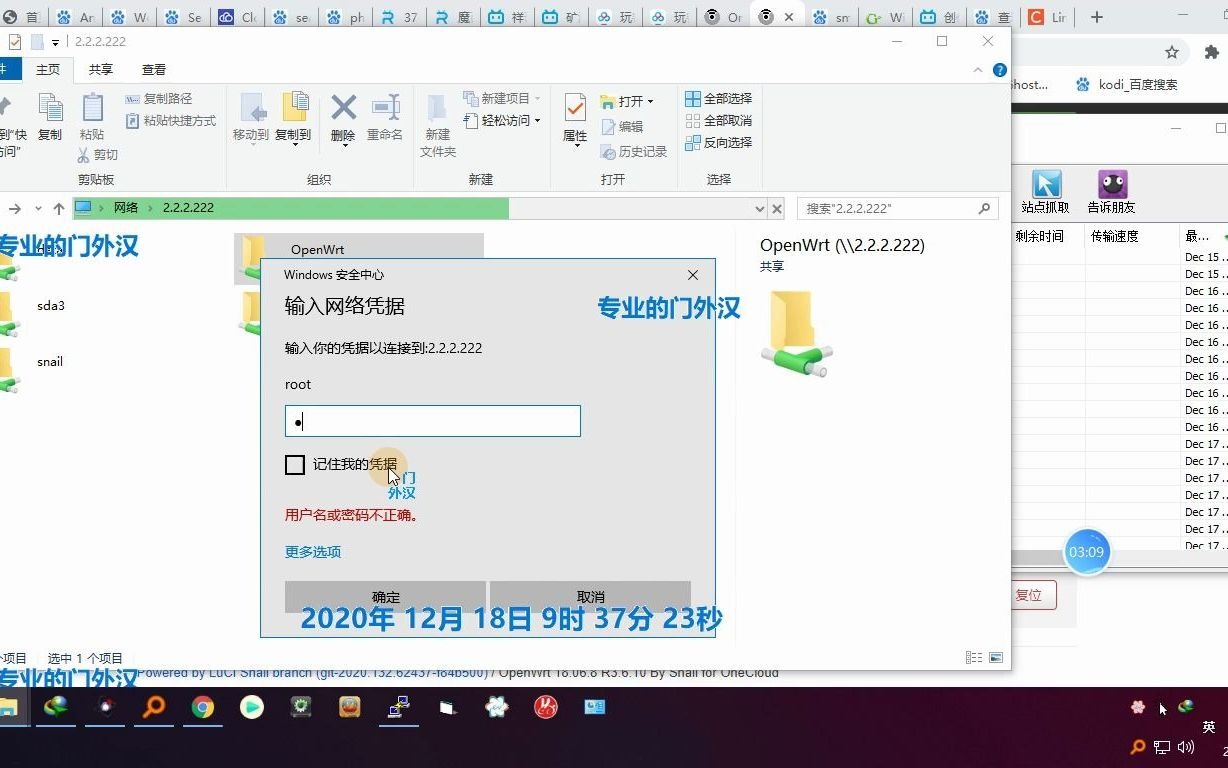Open Chrome from the taskbar
This screenshot has width=1228, height=768.
tap(203, 707)
